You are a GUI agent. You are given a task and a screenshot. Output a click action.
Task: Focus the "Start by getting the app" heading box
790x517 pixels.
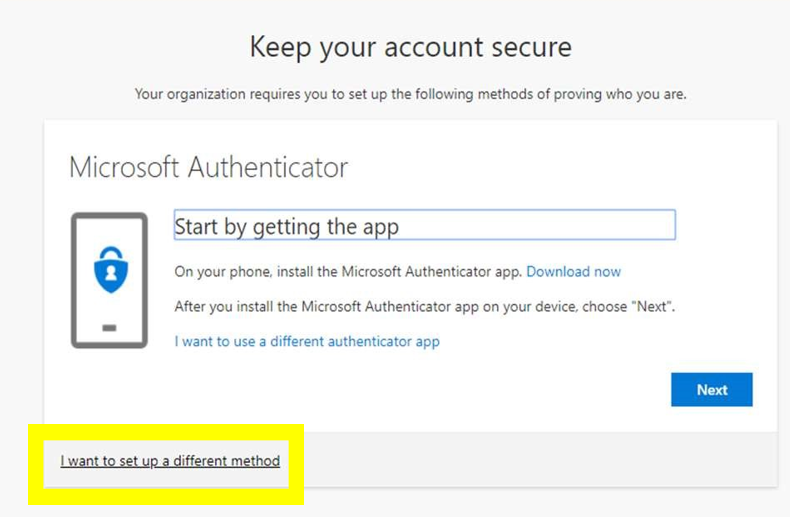click(424, 226)
